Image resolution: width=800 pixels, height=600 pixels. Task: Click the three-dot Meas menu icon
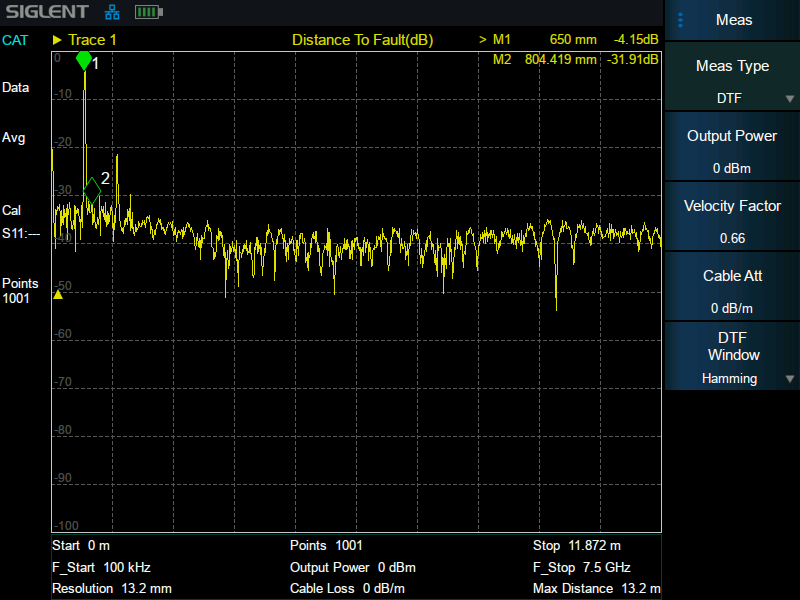pos(681,20)
